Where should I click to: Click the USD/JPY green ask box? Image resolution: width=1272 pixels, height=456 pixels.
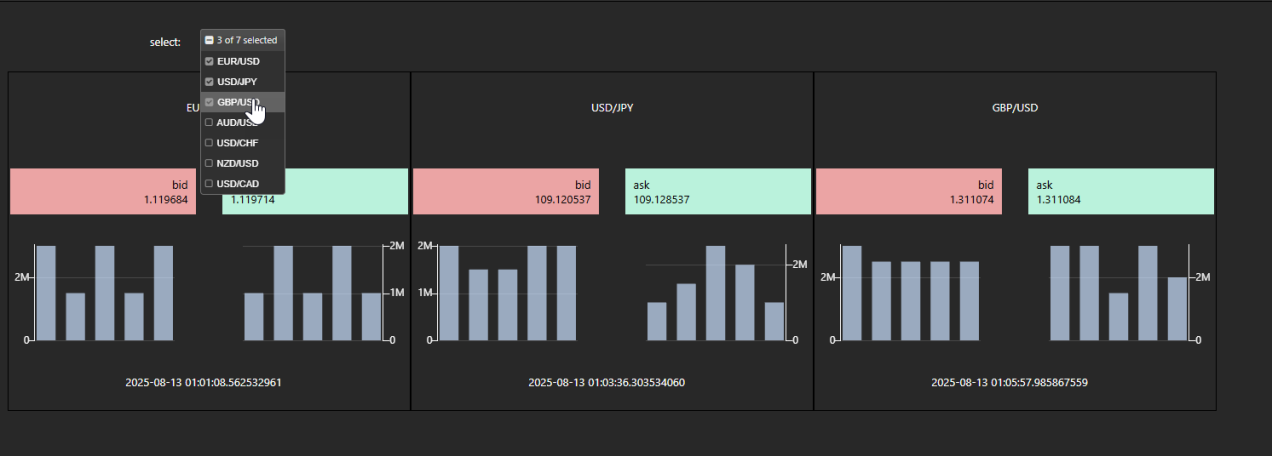718,192
